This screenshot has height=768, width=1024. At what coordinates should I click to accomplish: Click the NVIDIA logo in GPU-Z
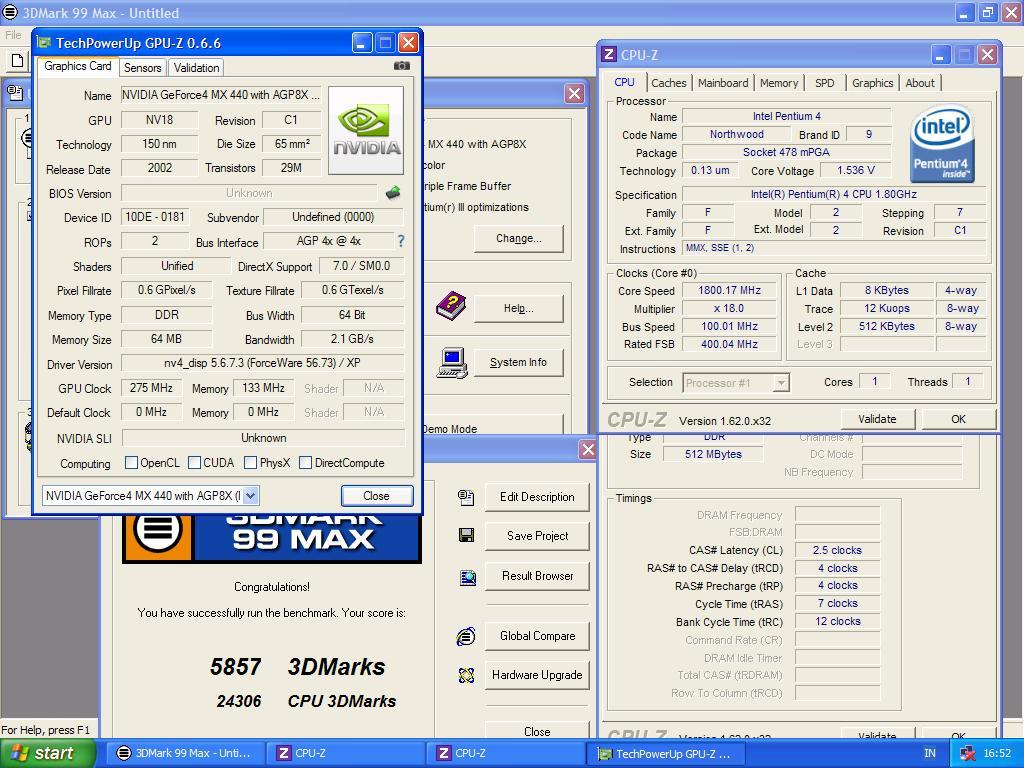pyautogui.click(x=366, y=131)
